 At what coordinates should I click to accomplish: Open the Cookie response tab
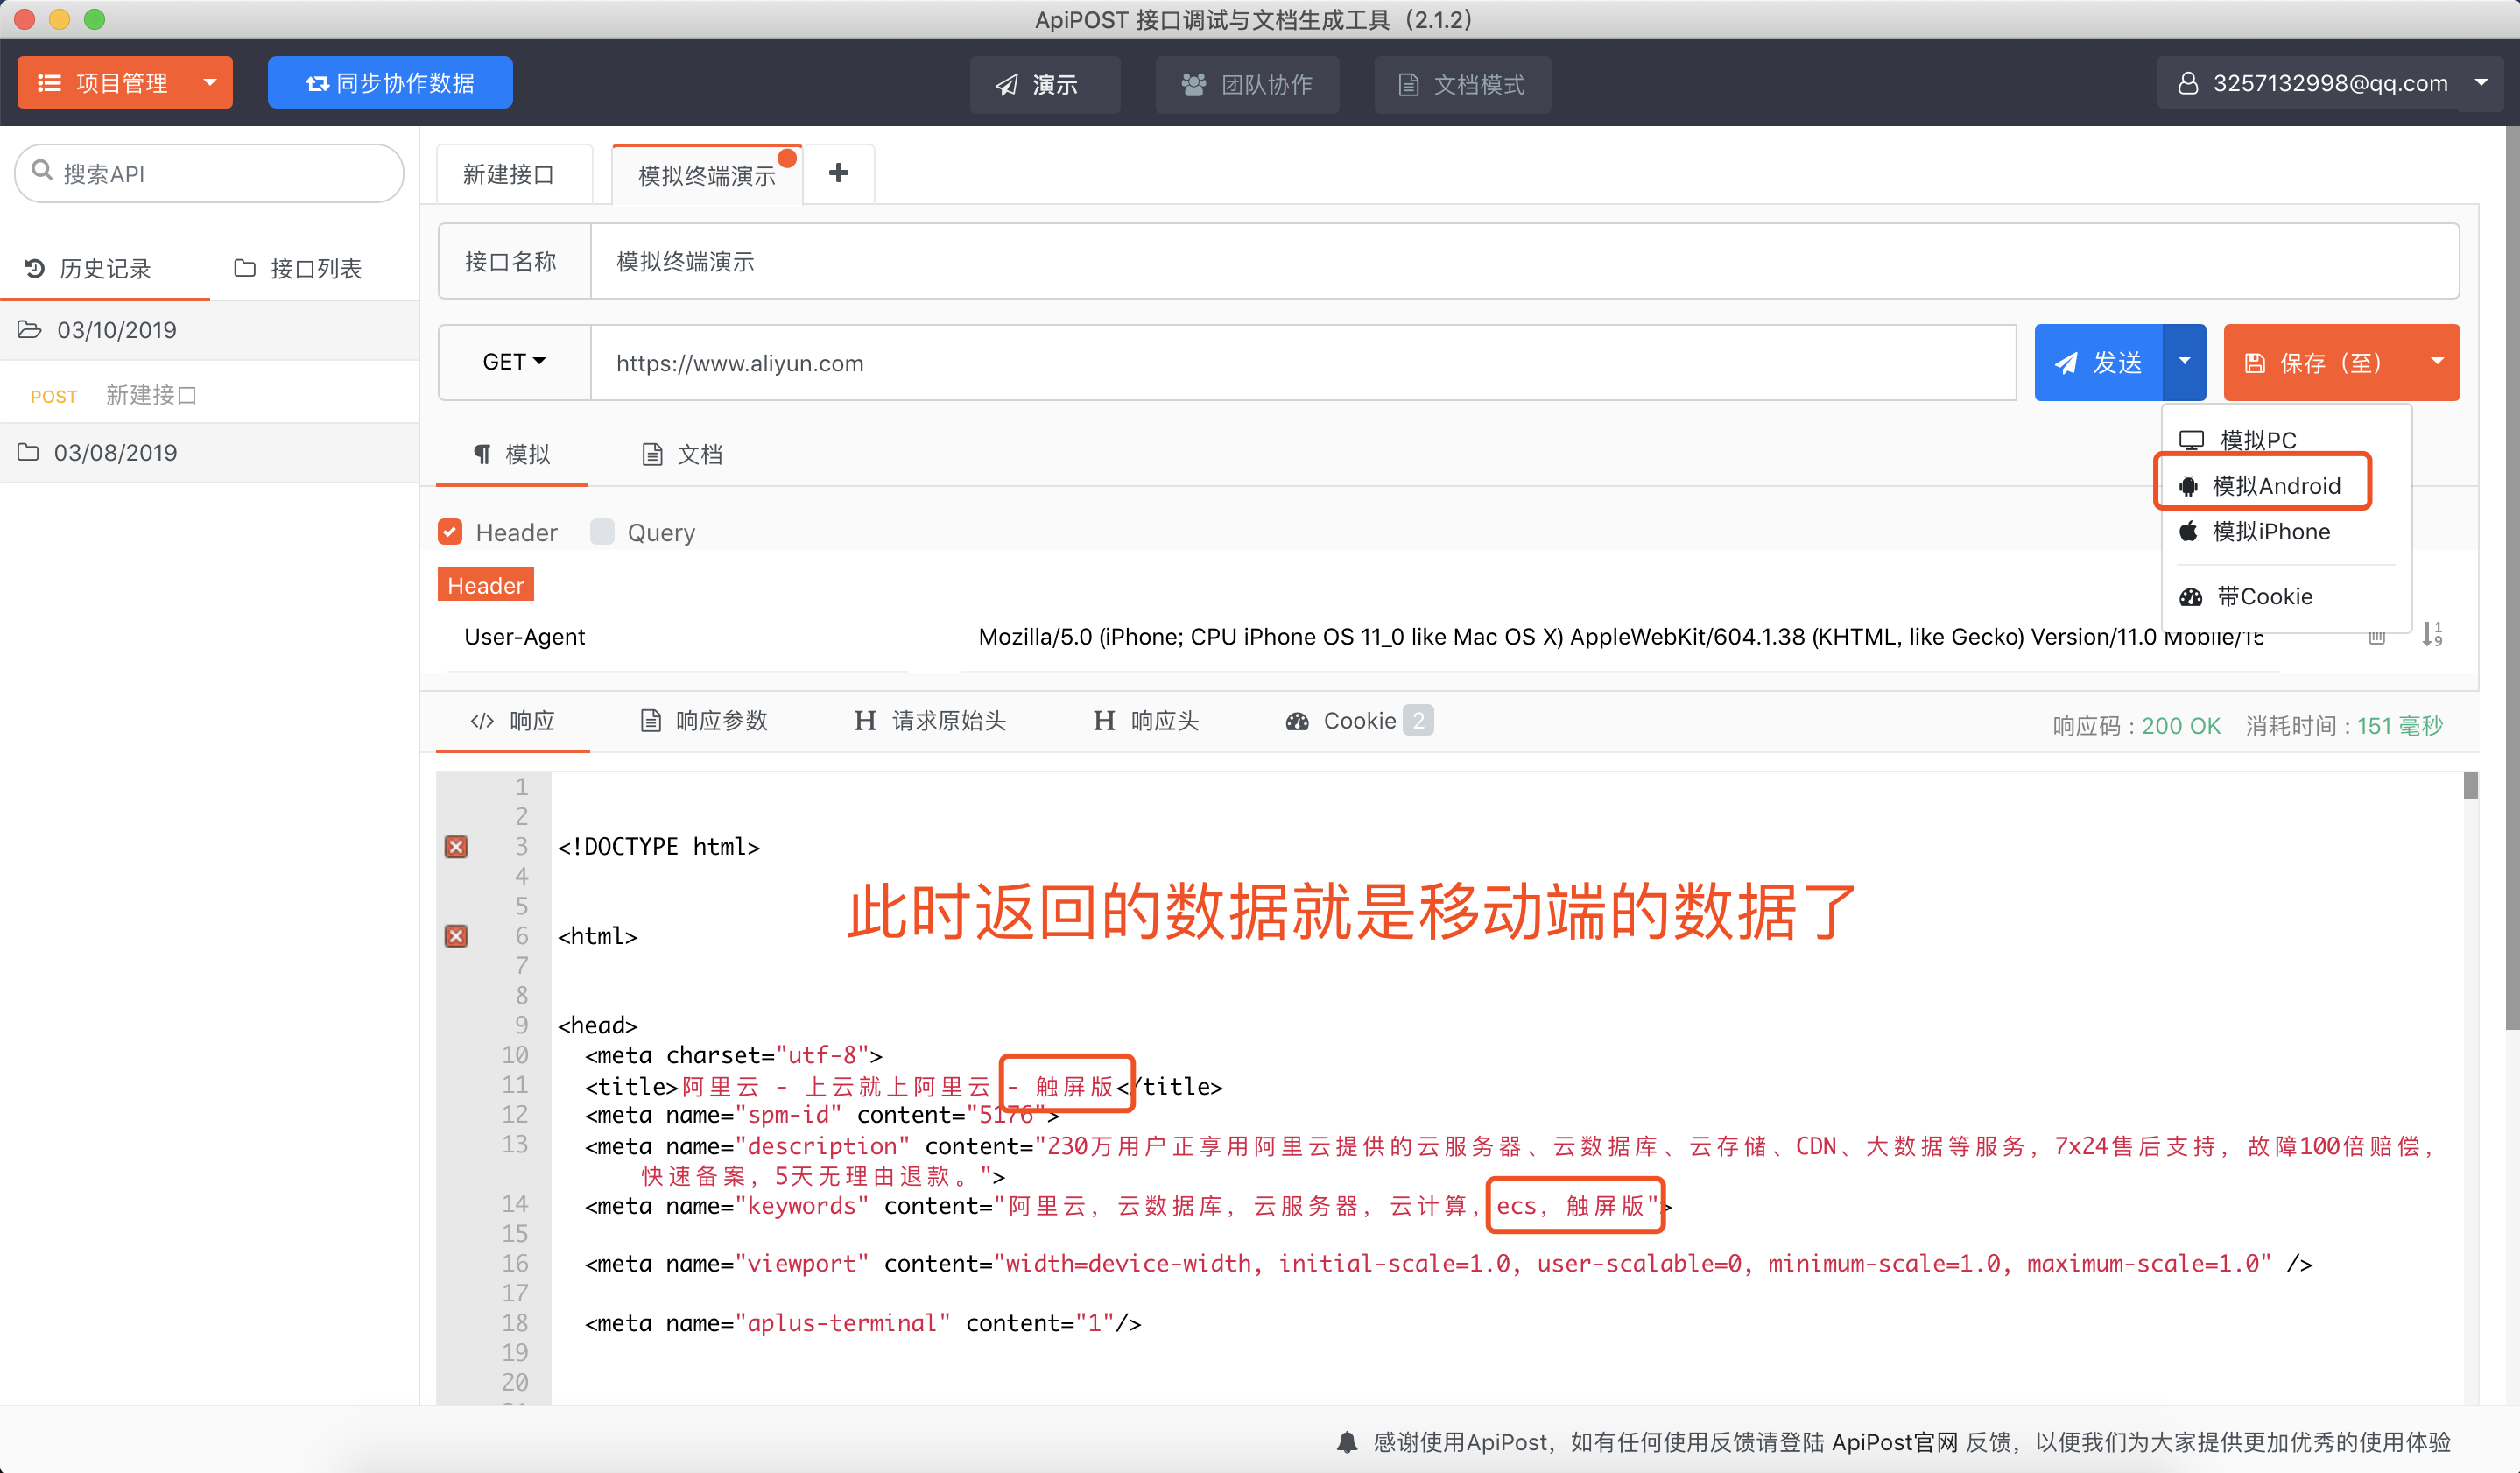[x=1357, y=721]
